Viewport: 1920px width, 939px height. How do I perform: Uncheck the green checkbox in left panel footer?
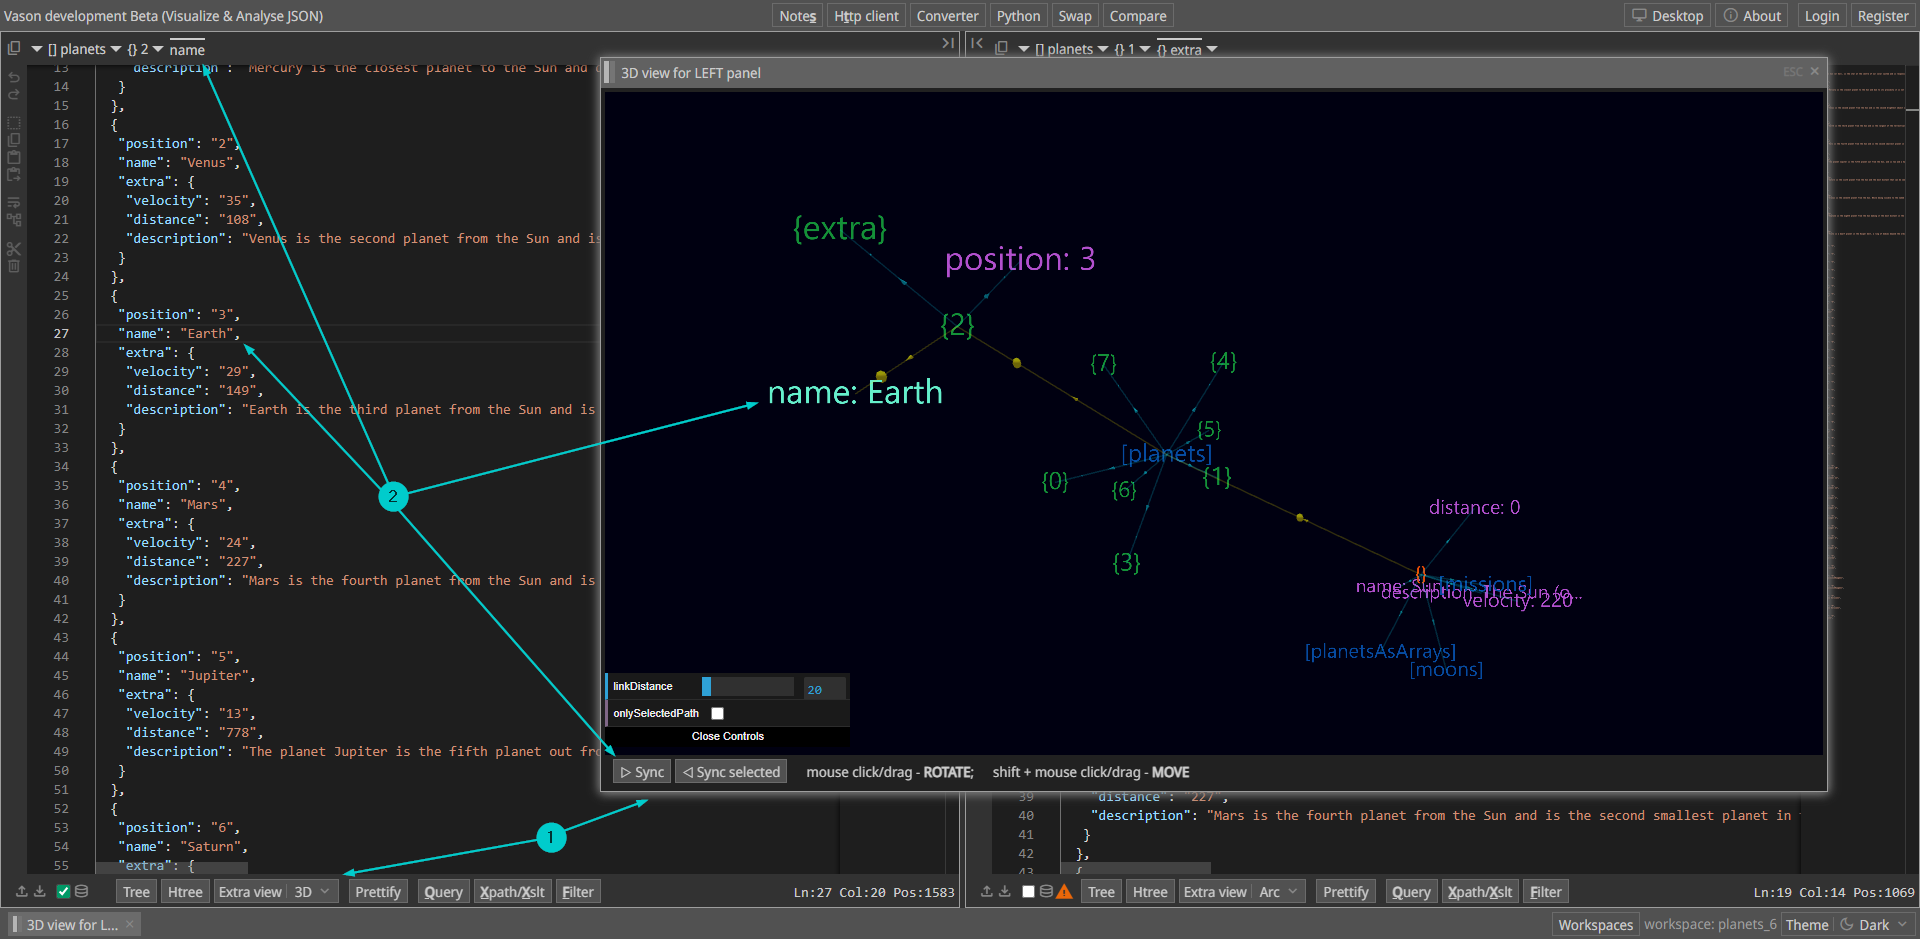[x=63, y=891]
